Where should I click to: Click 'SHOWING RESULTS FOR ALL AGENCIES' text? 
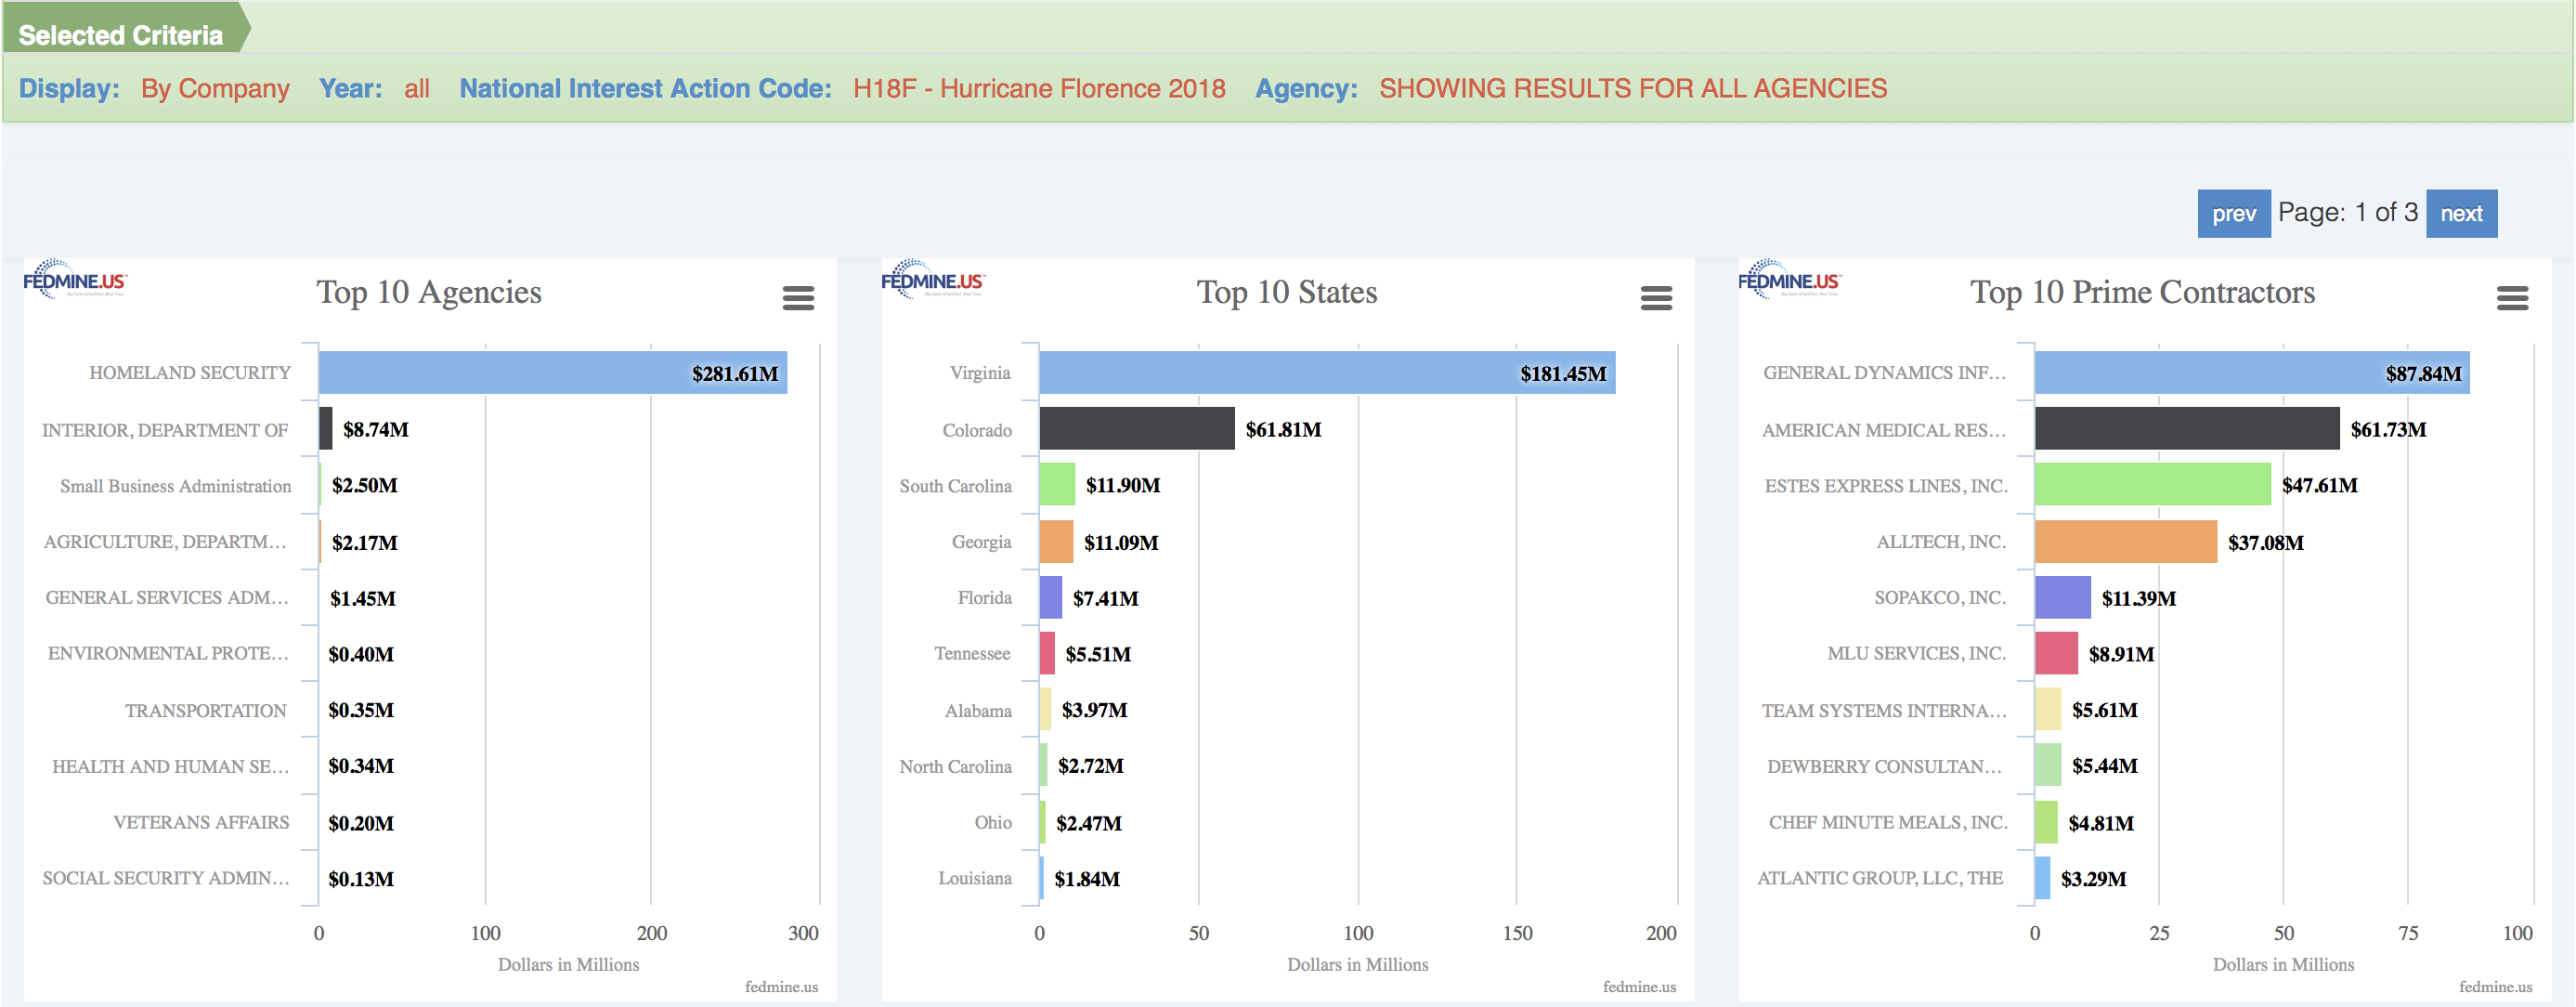click(x=1633, y=89)
